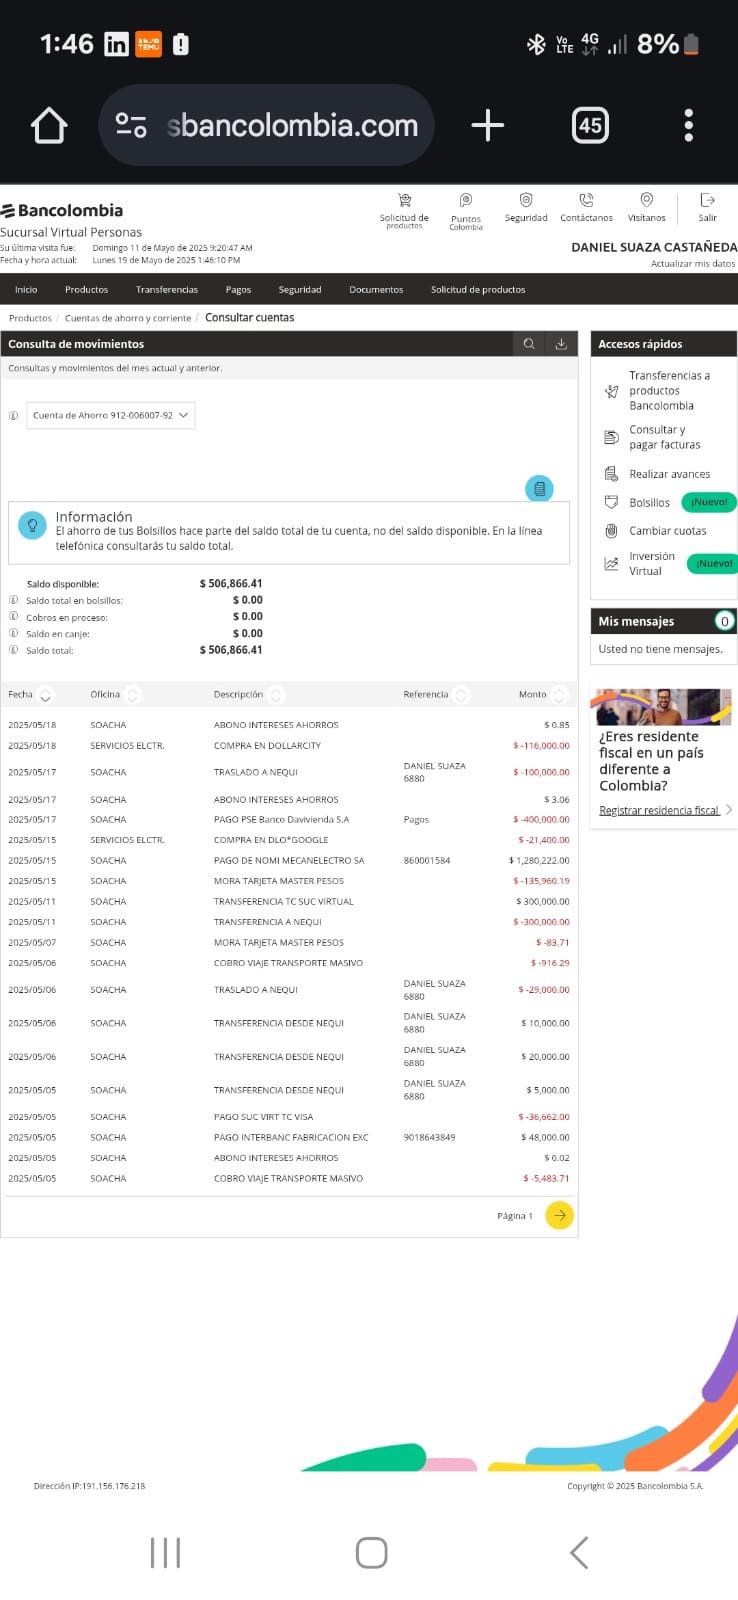
Task: Click the search magnifier in Consulta de movimientos
Action: pos(529,344)
